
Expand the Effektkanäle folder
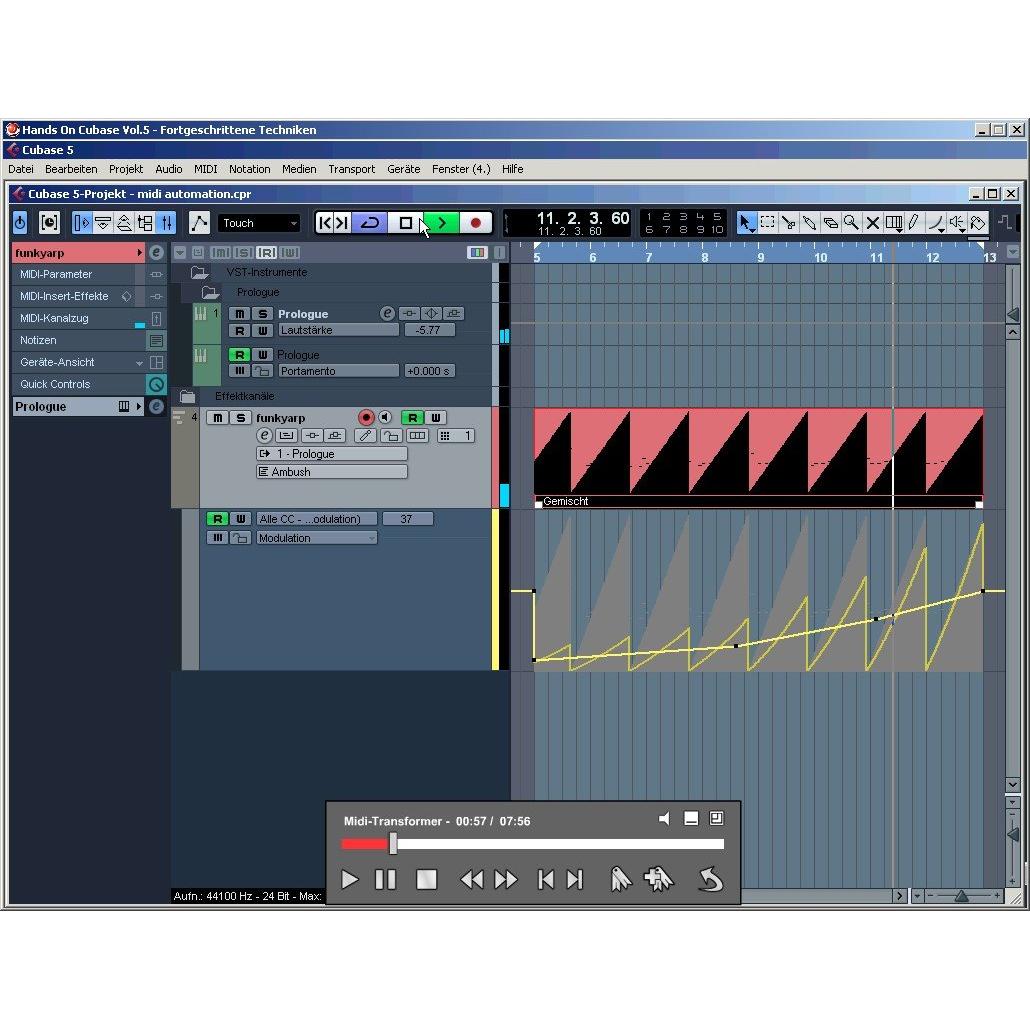tap(187, 397)
